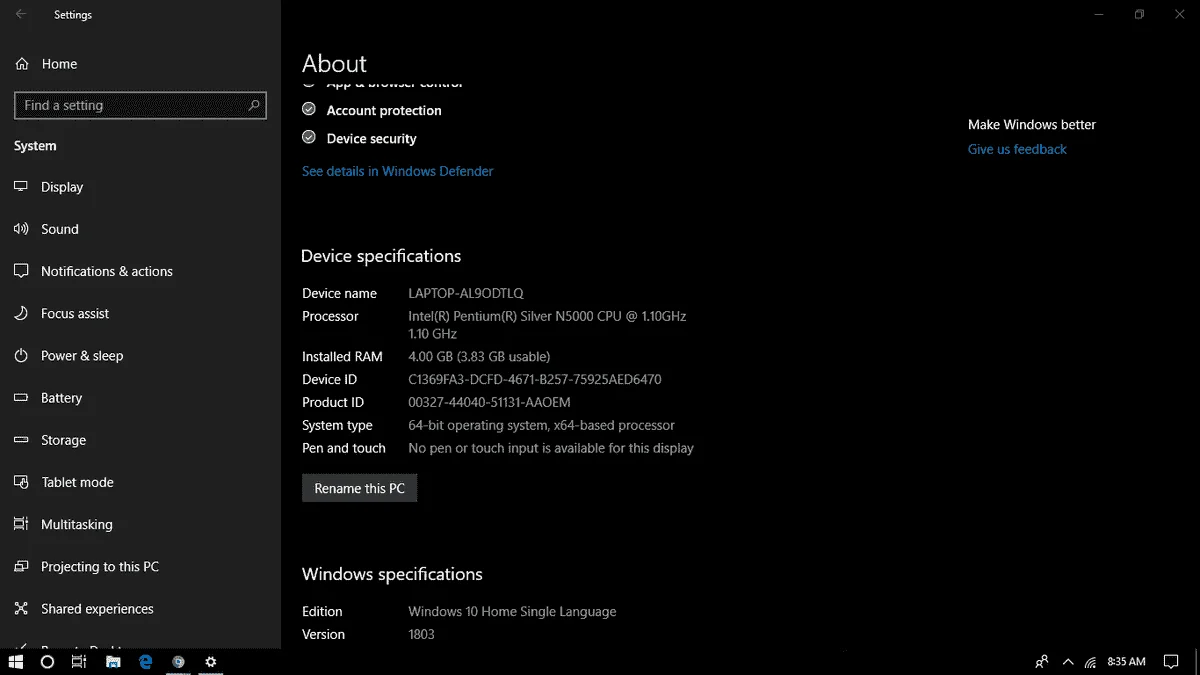Click the Device security label
The height and width of the screenshot is (675, 1200).
[x=371, y=138]
